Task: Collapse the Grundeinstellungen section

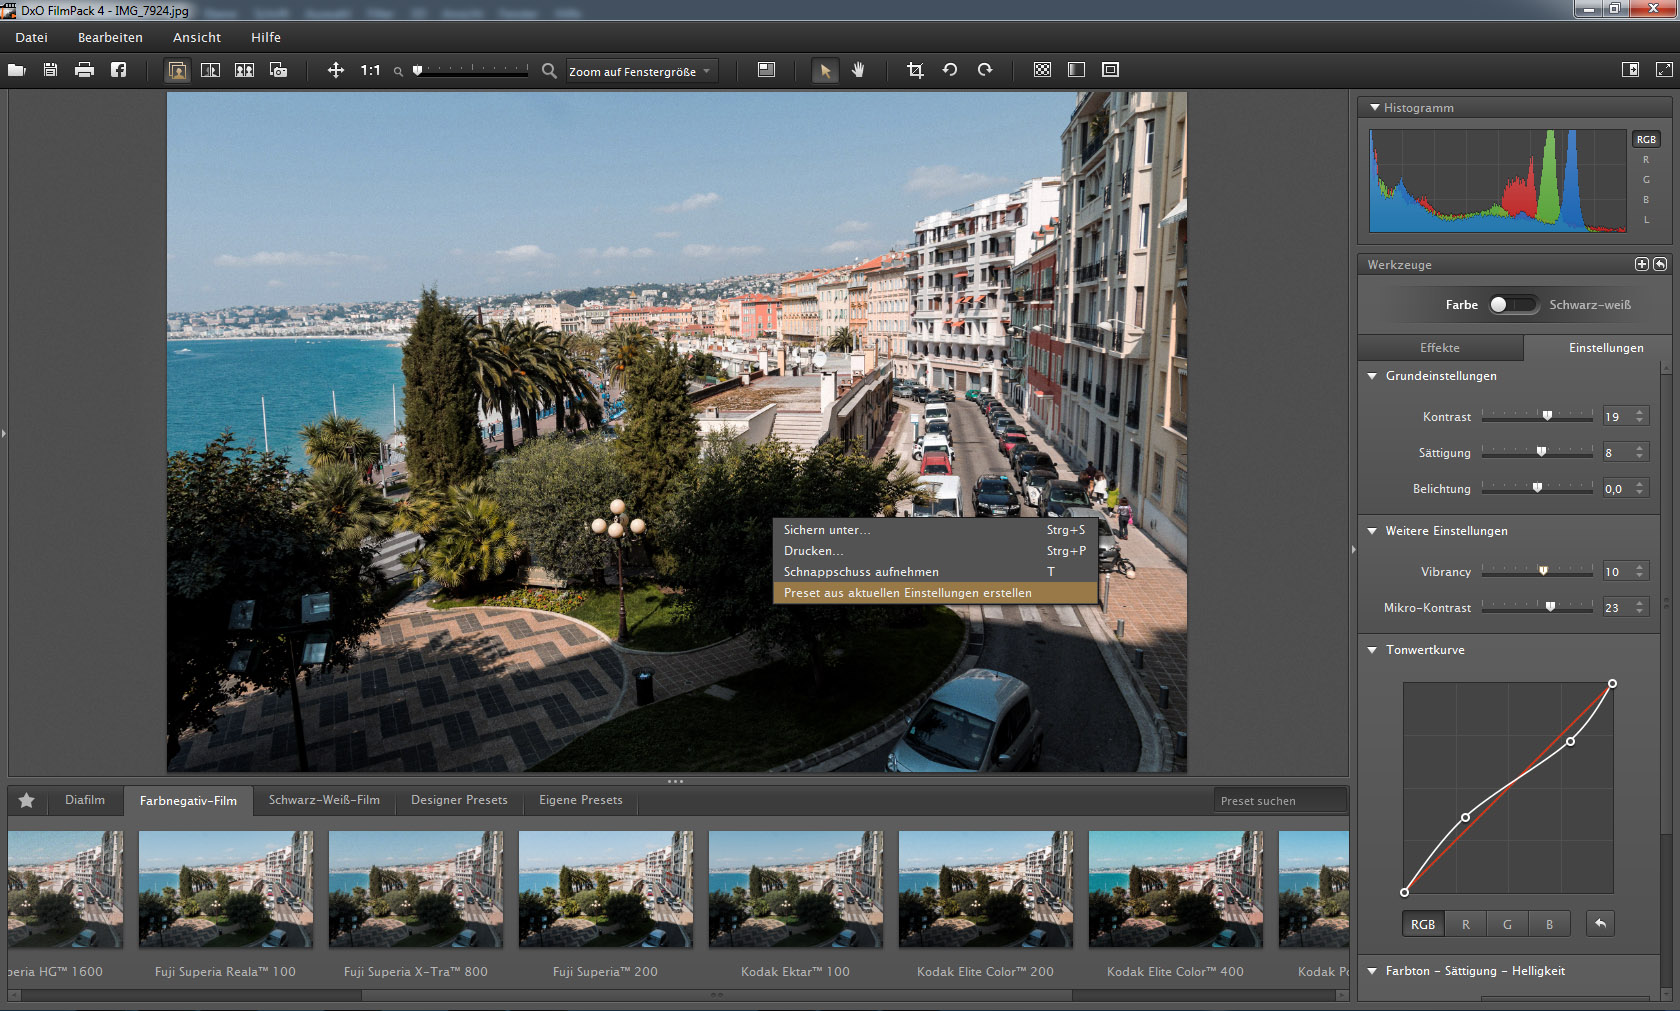Action: point(1373,376)
